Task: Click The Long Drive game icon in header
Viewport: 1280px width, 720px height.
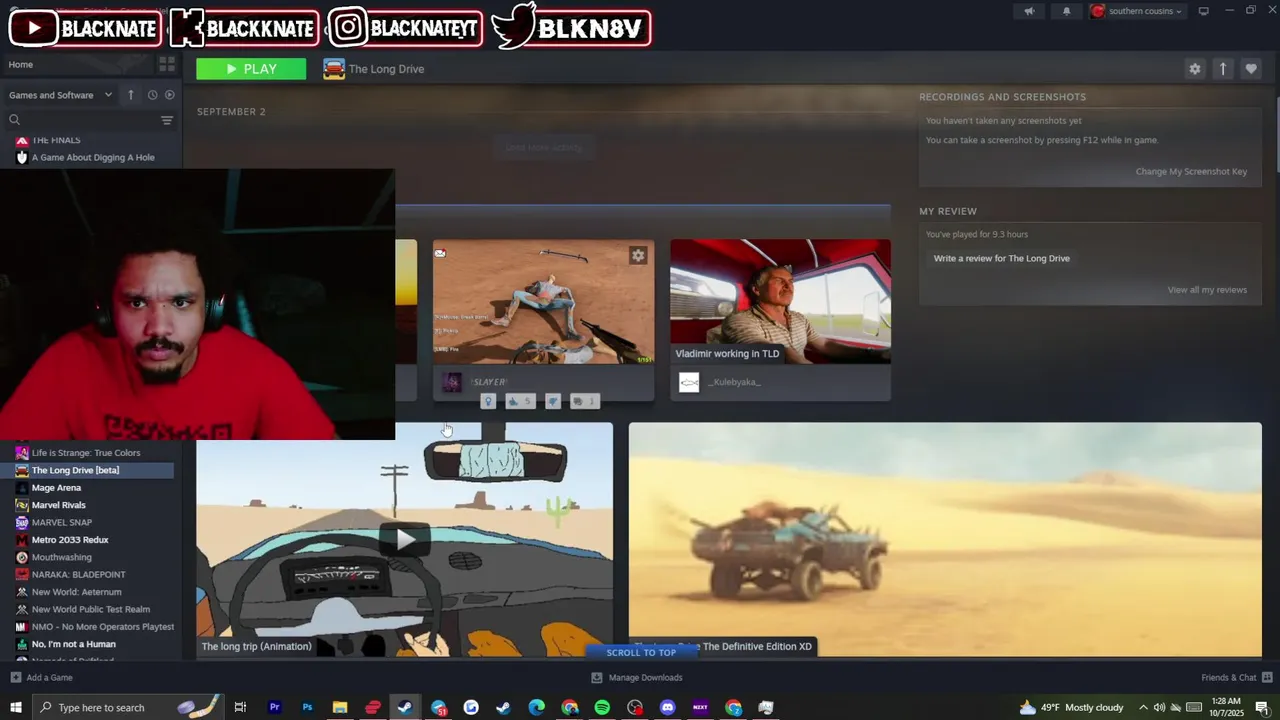Action: click(x=334, y=69)
